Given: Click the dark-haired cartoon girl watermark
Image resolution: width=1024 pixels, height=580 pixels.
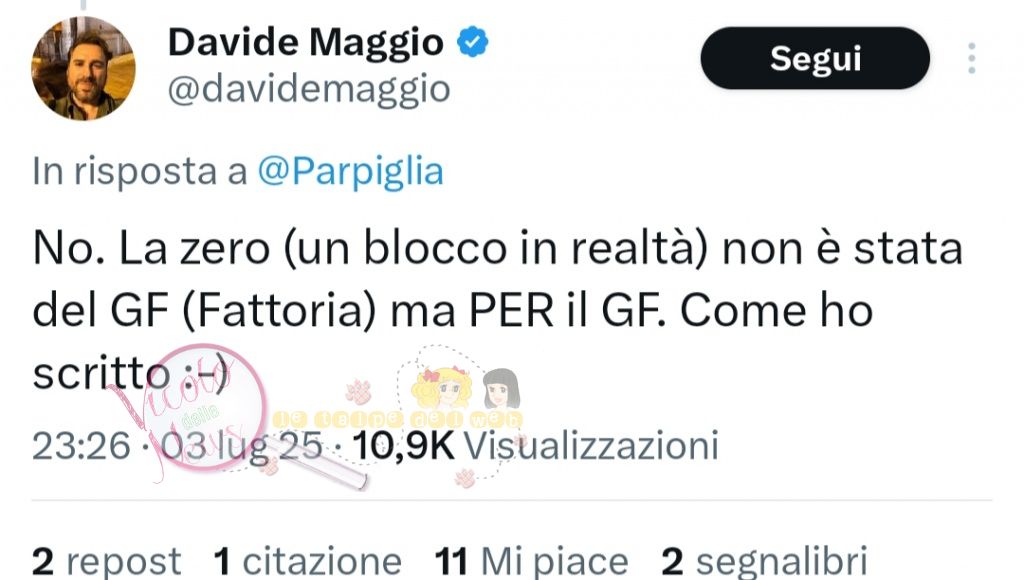Looking at the screenshot, I should (x=501, y=388).
